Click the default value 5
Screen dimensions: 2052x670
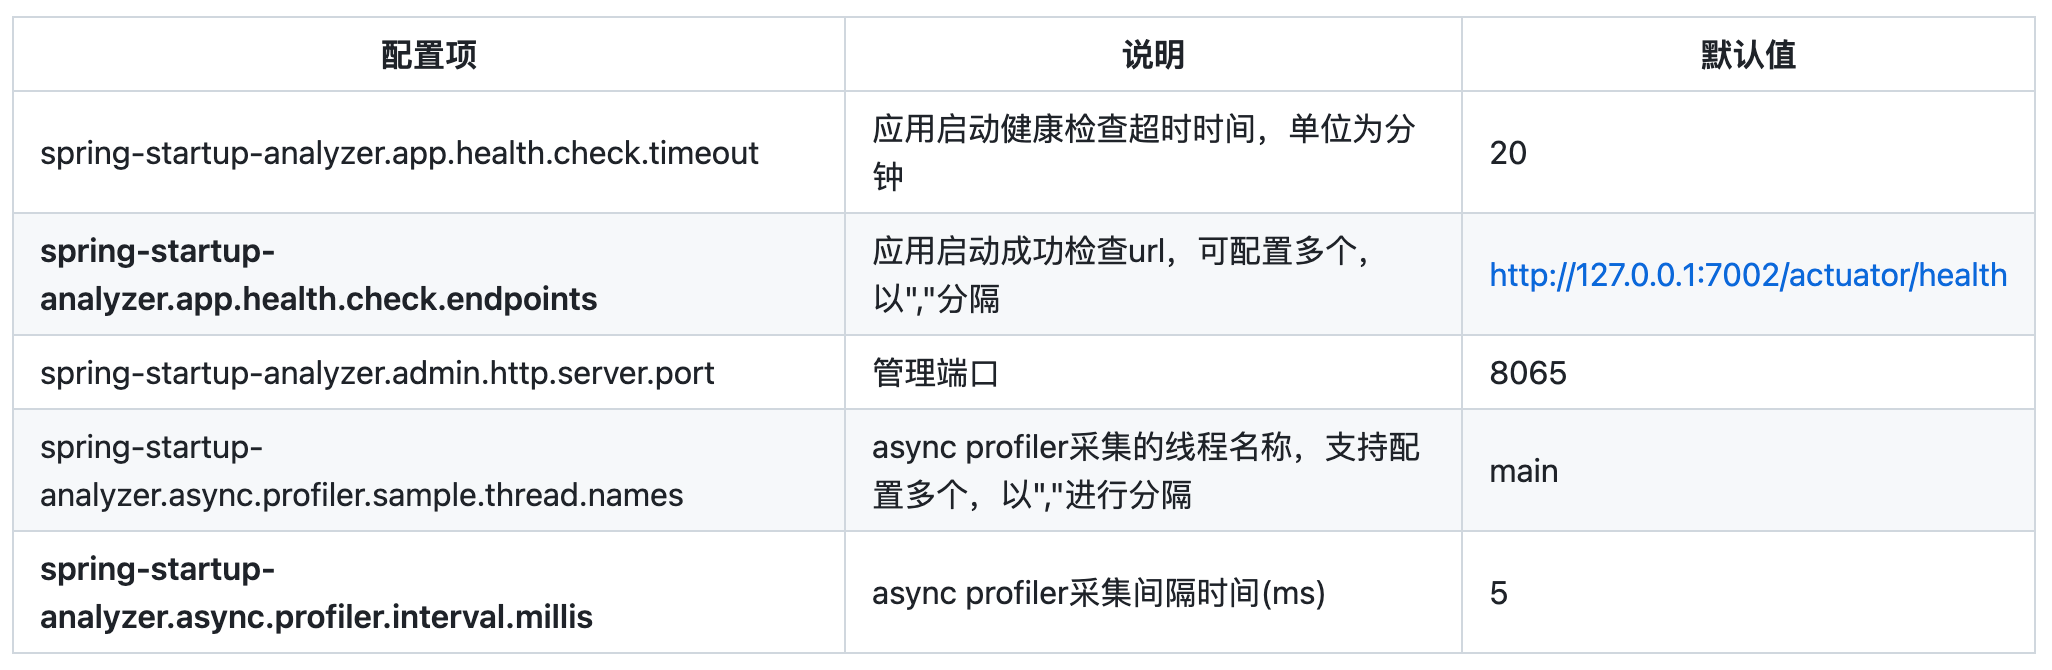point(1498,593)
